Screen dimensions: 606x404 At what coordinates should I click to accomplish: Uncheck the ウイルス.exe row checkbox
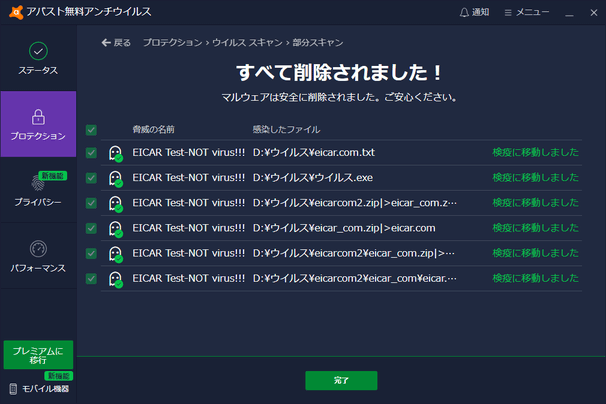coord(91,178)
